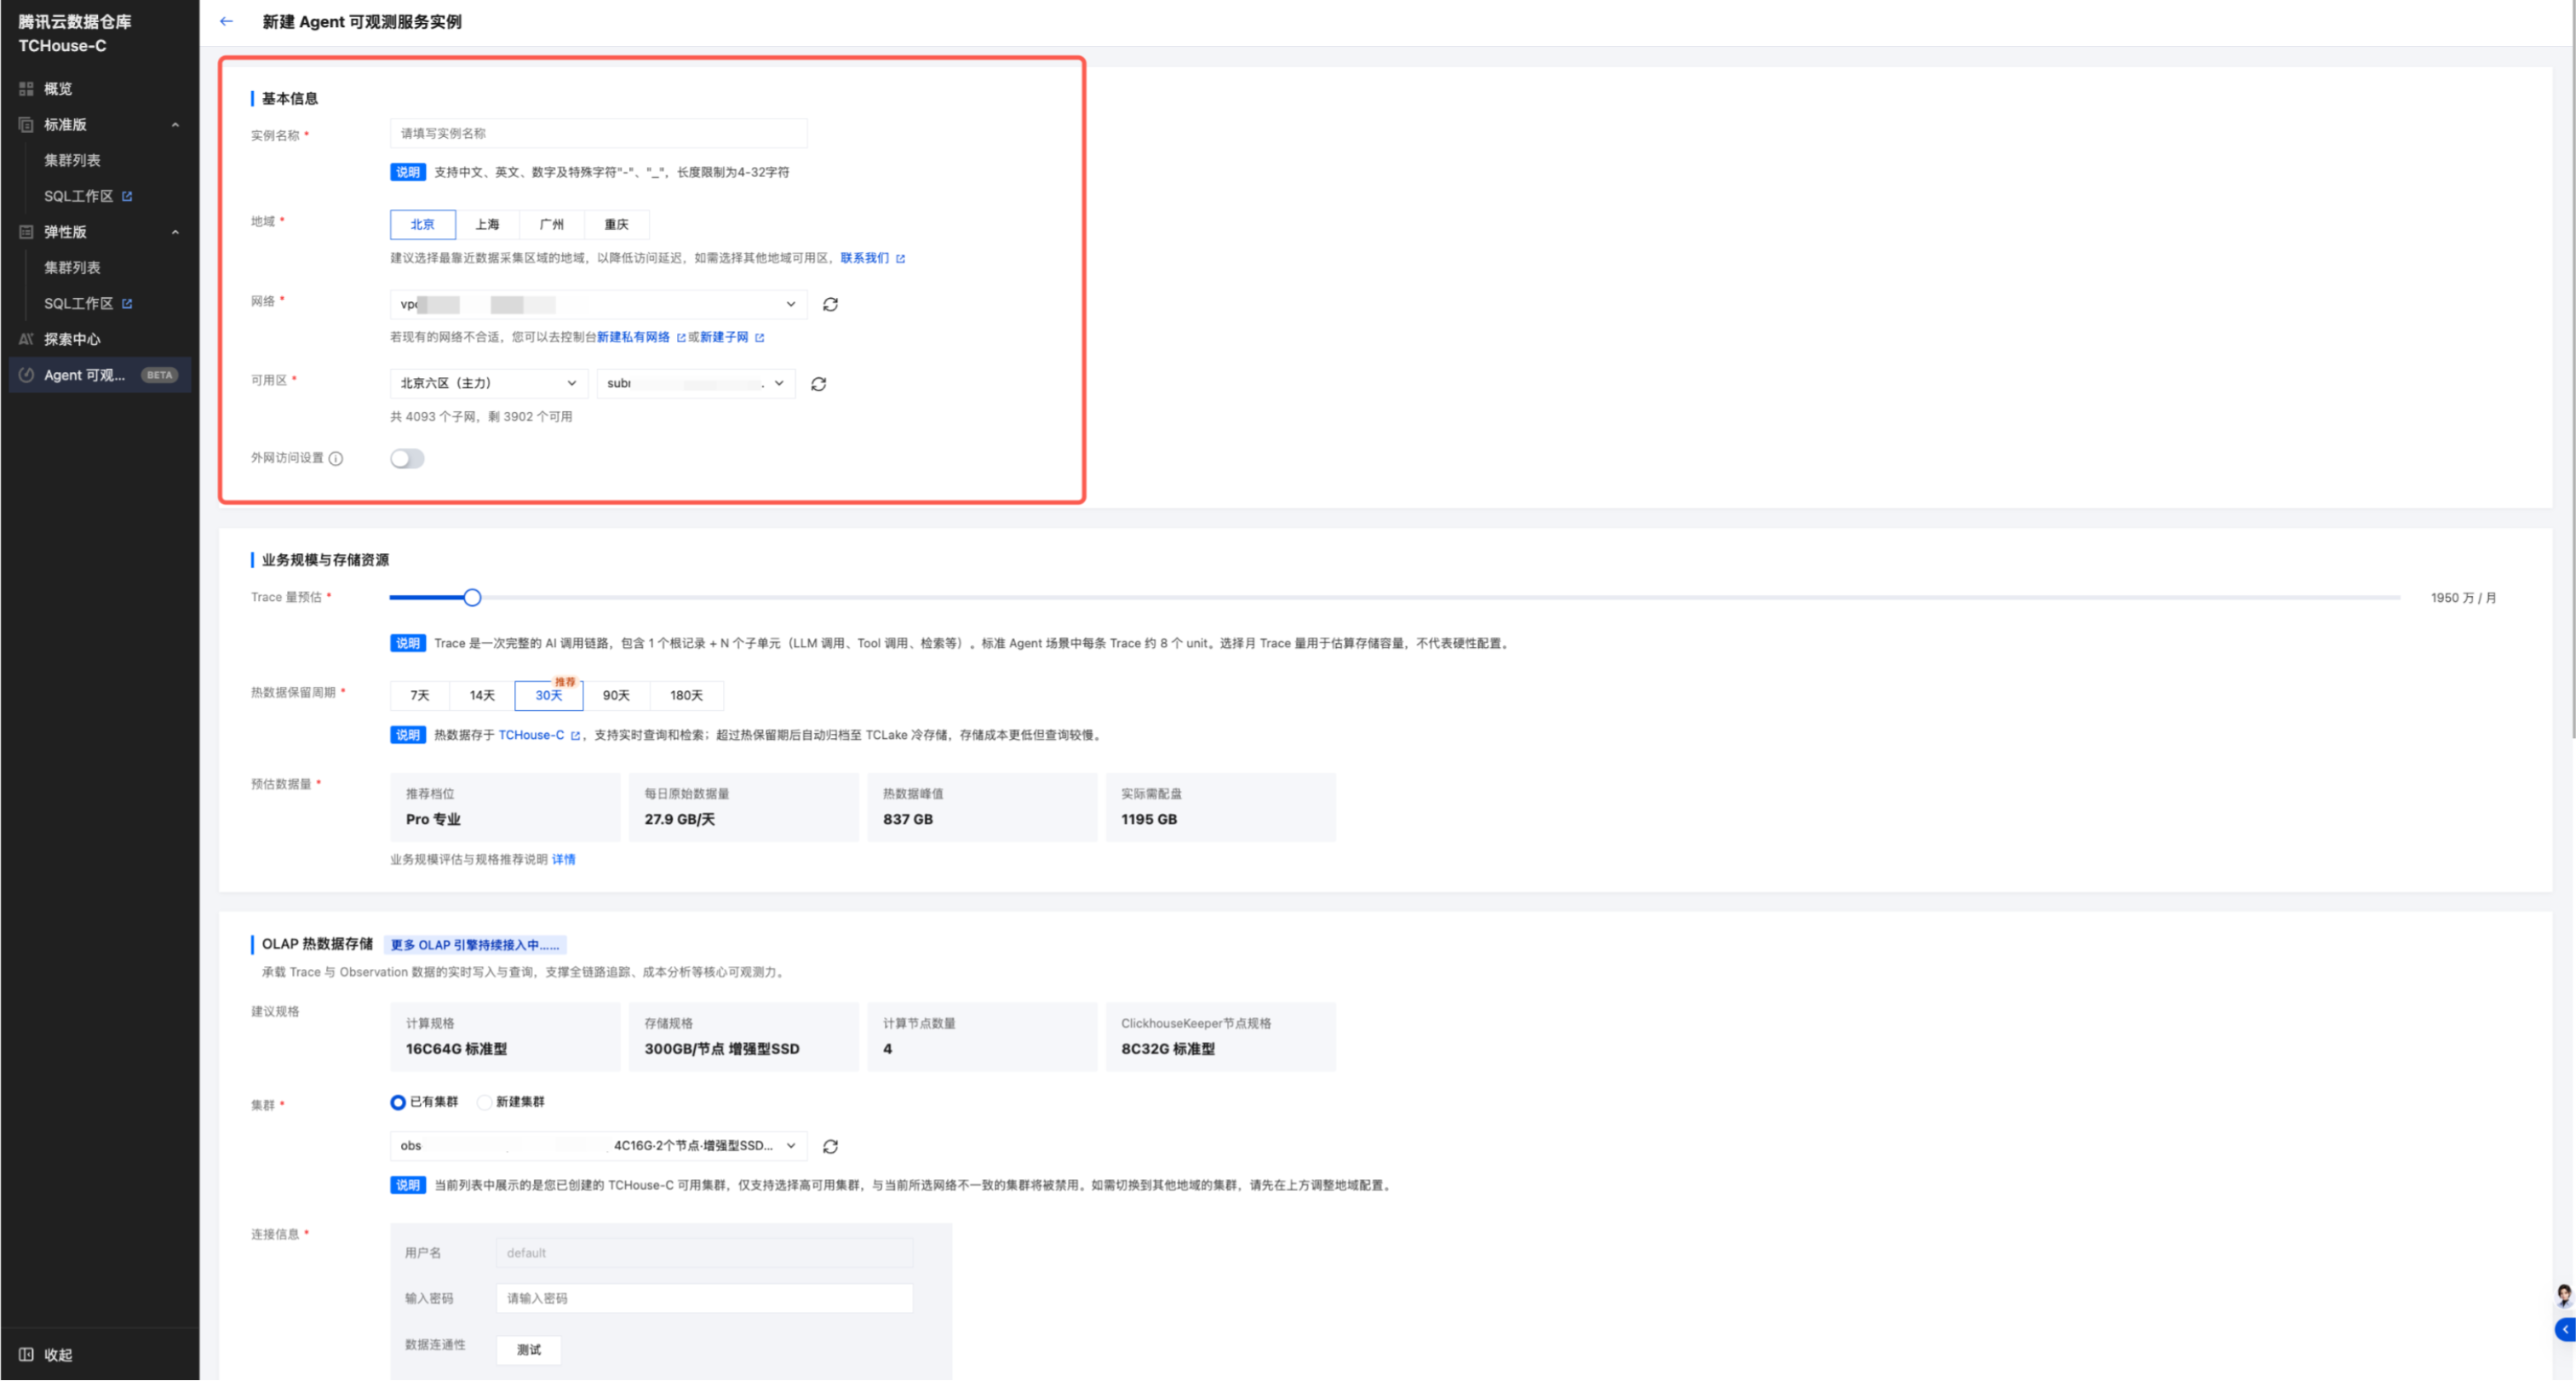Expand the blue side panel arrow
Image resolution: width=2576 pixels, height=1381 pixels.
point(2565,1329)
